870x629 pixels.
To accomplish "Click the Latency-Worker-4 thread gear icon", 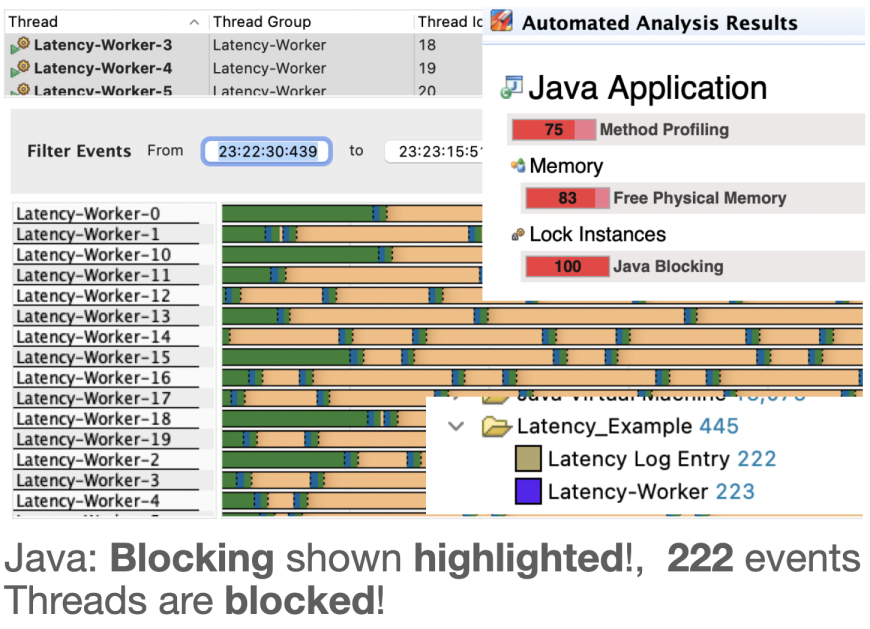I will coord(20,68).
